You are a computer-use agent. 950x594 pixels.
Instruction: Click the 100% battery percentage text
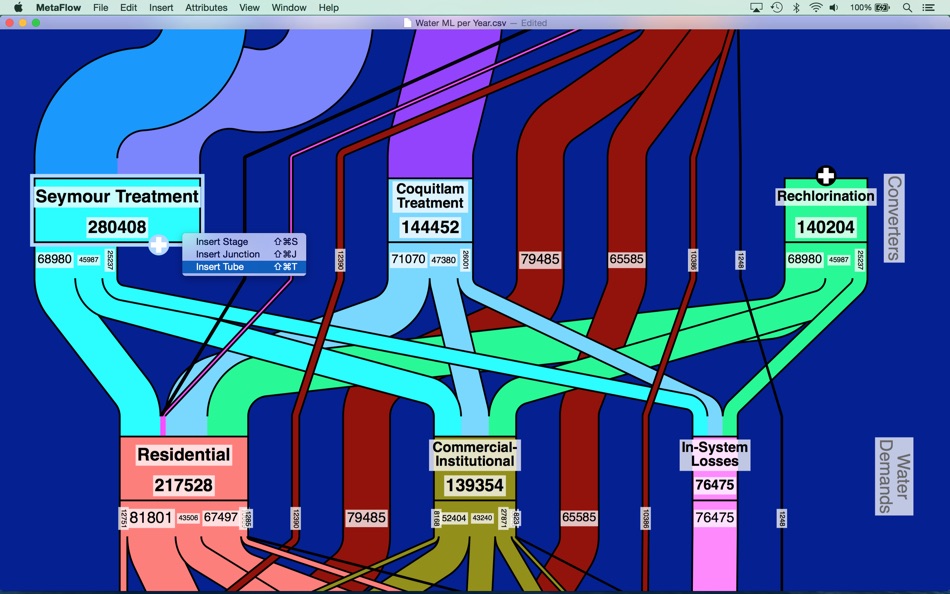[860, 7]
